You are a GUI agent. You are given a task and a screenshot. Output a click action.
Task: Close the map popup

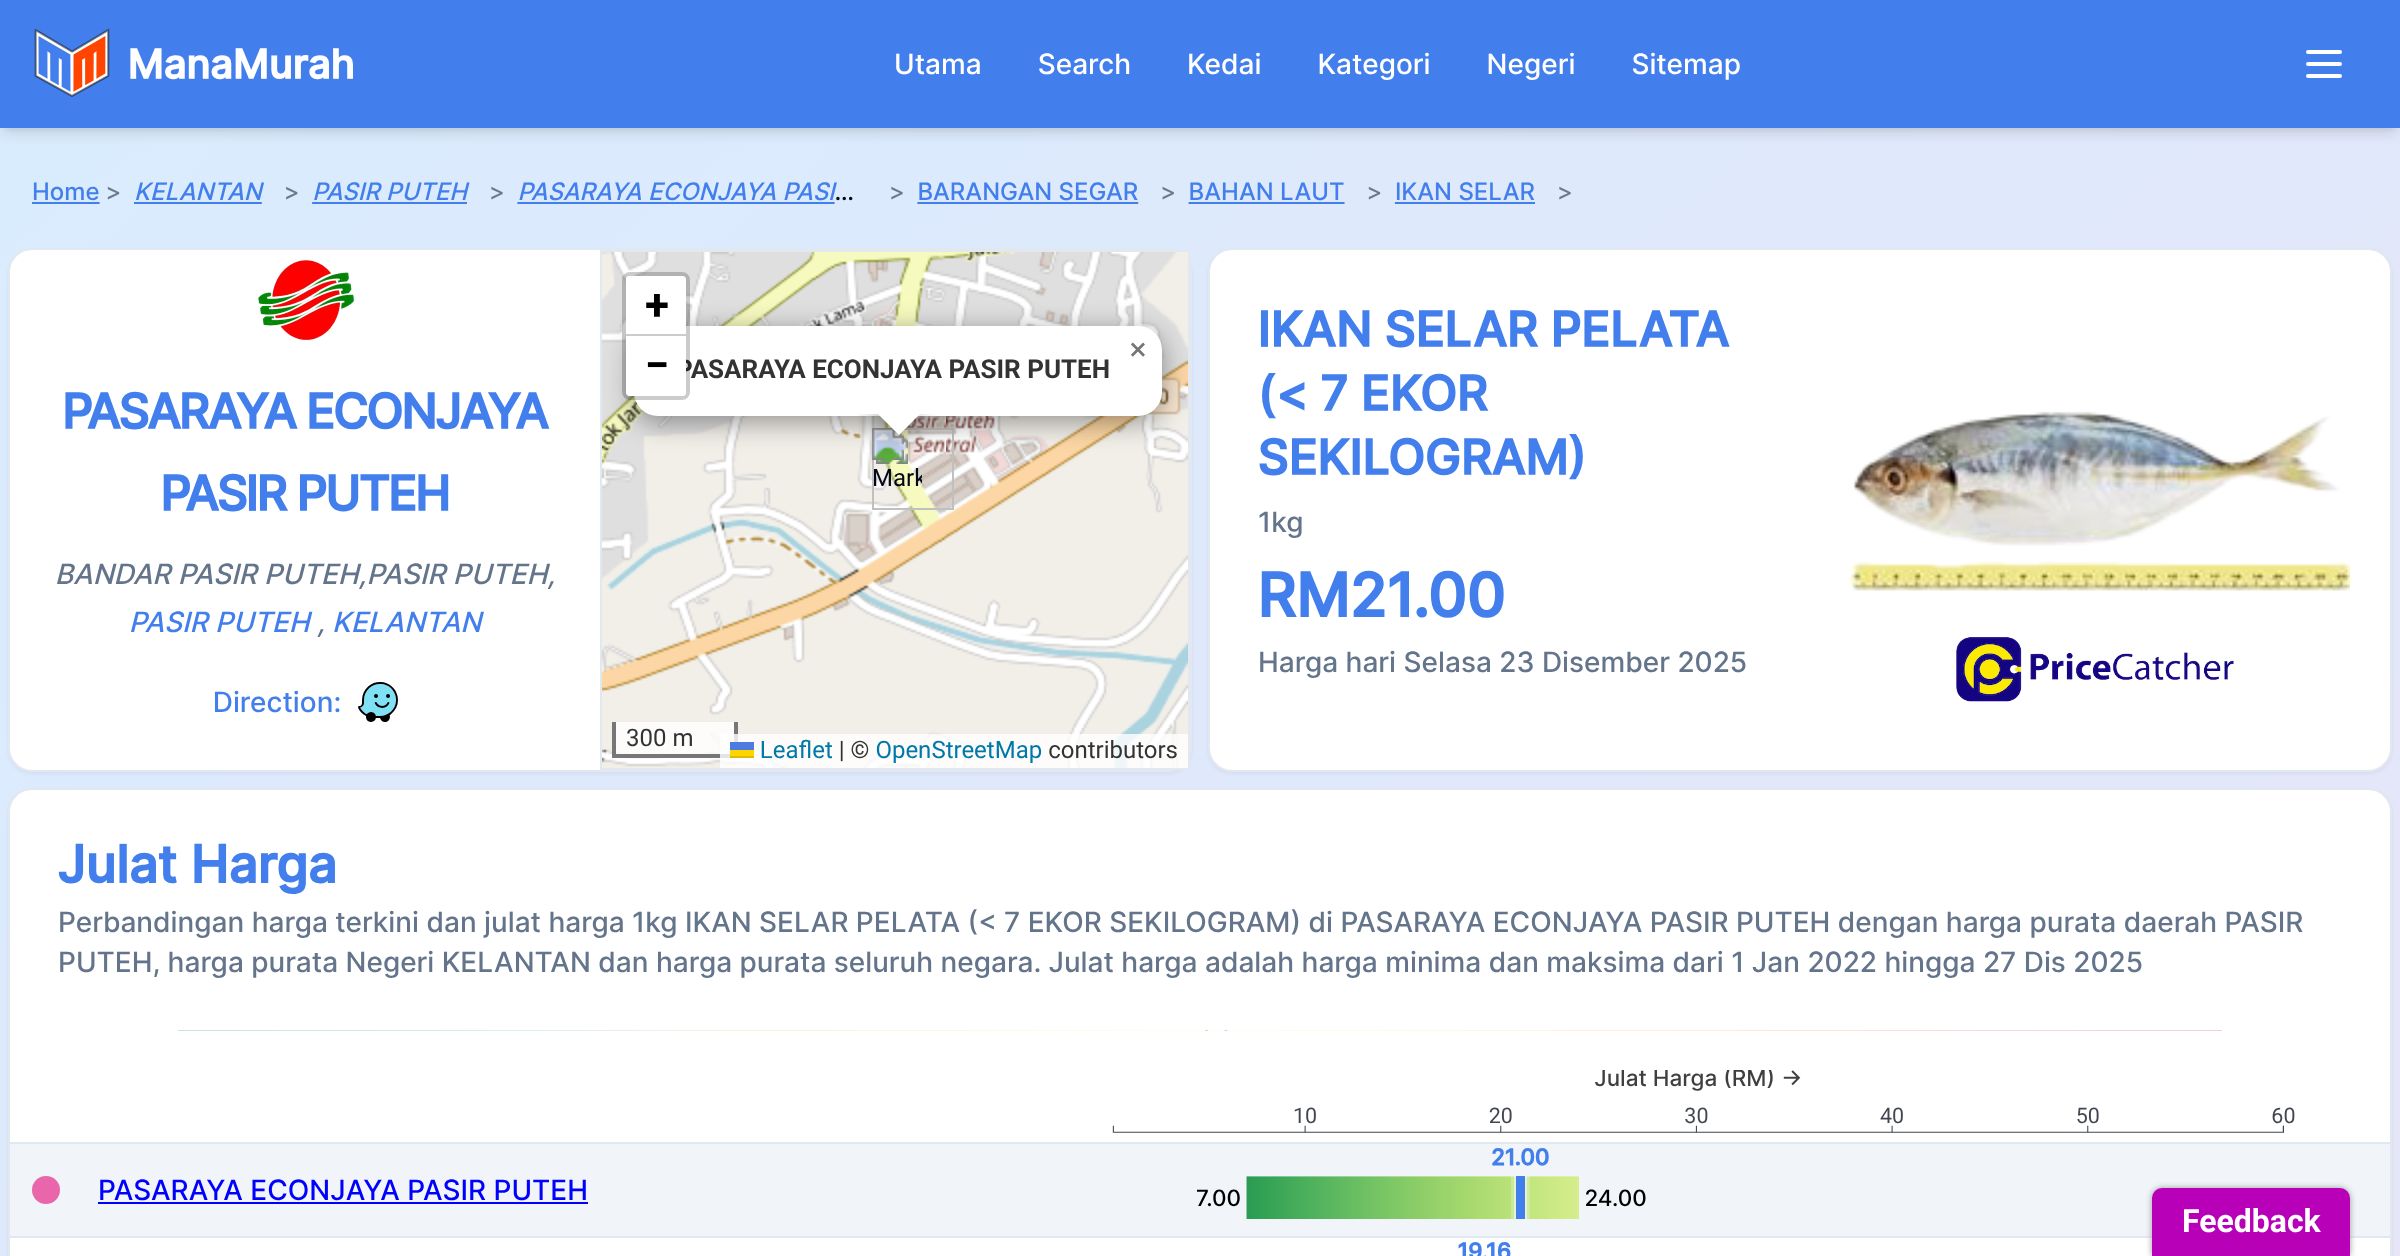[x=1137, y=350]
